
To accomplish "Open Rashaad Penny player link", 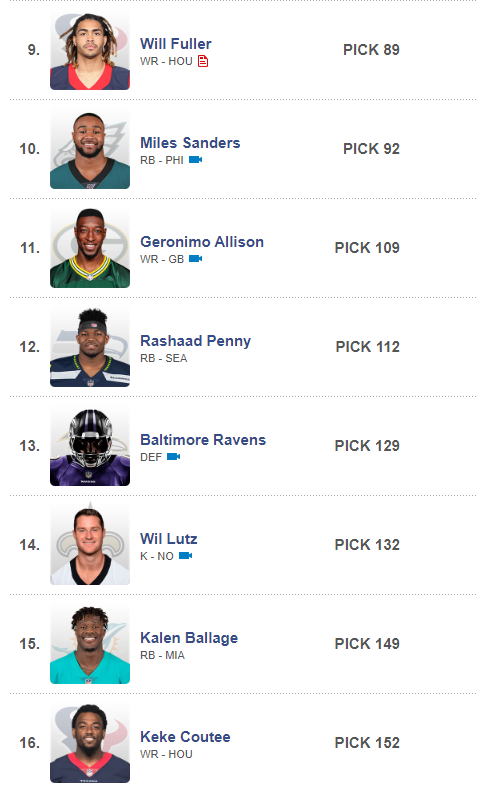I will [x=195, y=341].
